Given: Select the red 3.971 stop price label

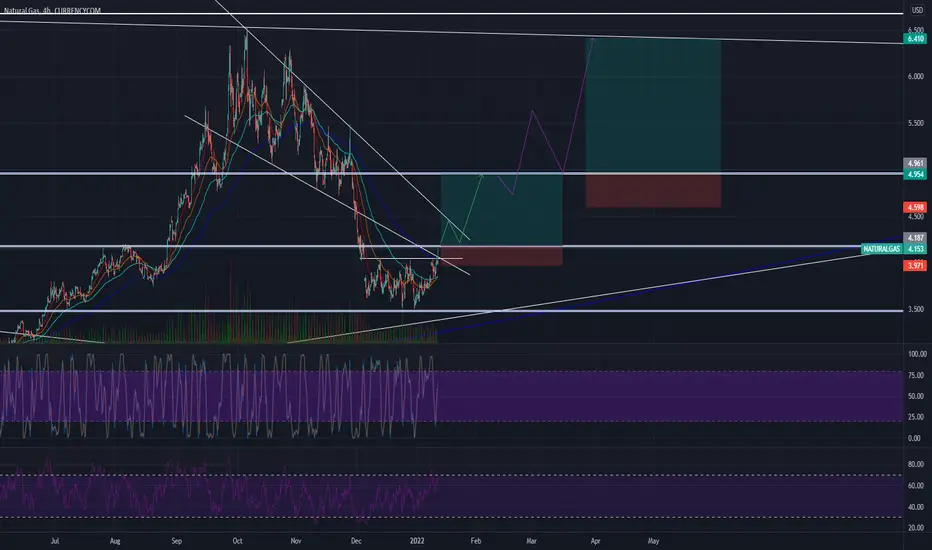Looking at the screenshot, I should pos(915,265).
